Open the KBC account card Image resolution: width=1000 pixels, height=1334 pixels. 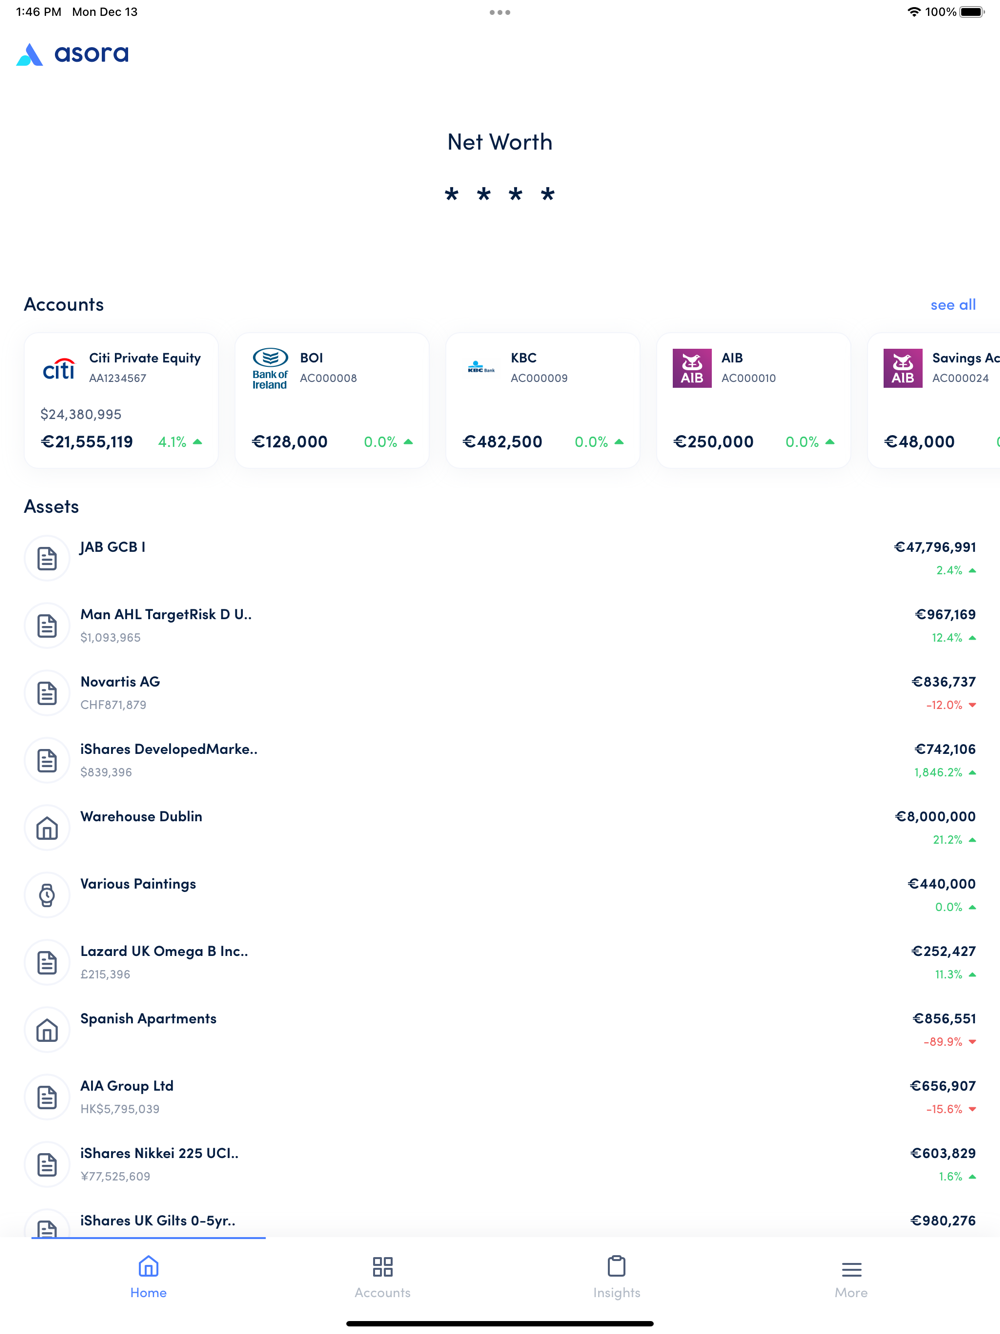pos(543,400)
